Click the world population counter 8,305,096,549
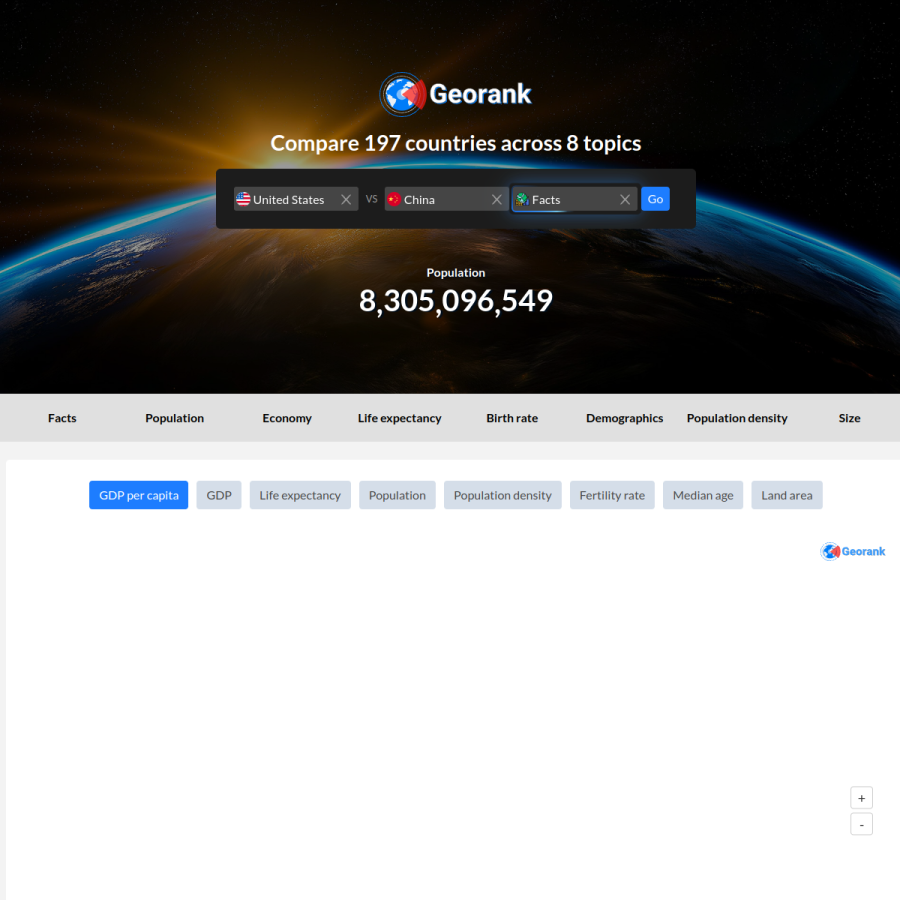The width and height of the screenshot is (900, 900). (x=456, y=301)
